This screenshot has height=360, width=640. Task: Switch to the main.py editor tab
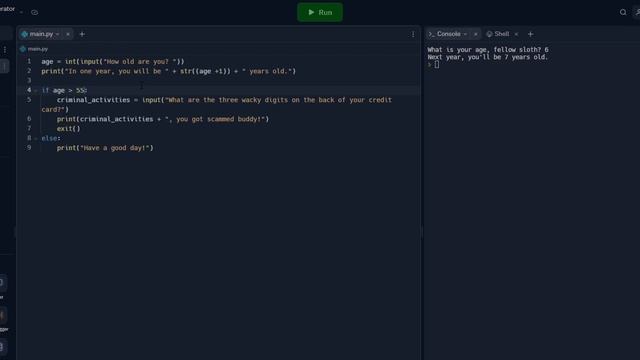41,34
